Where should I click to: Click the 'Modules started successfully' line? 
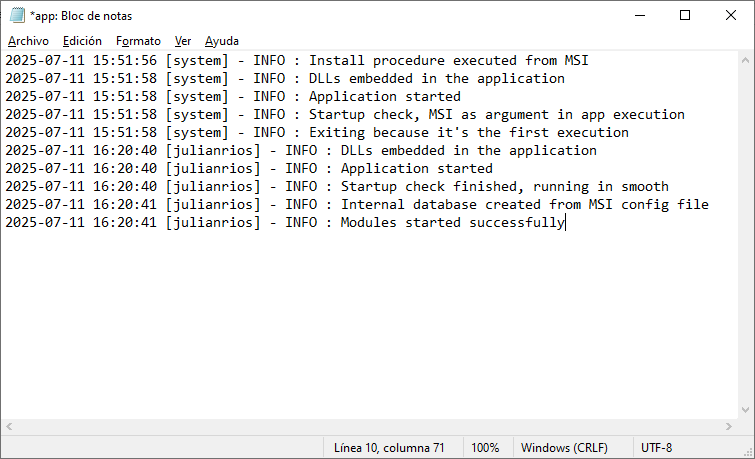coord(285,223)
